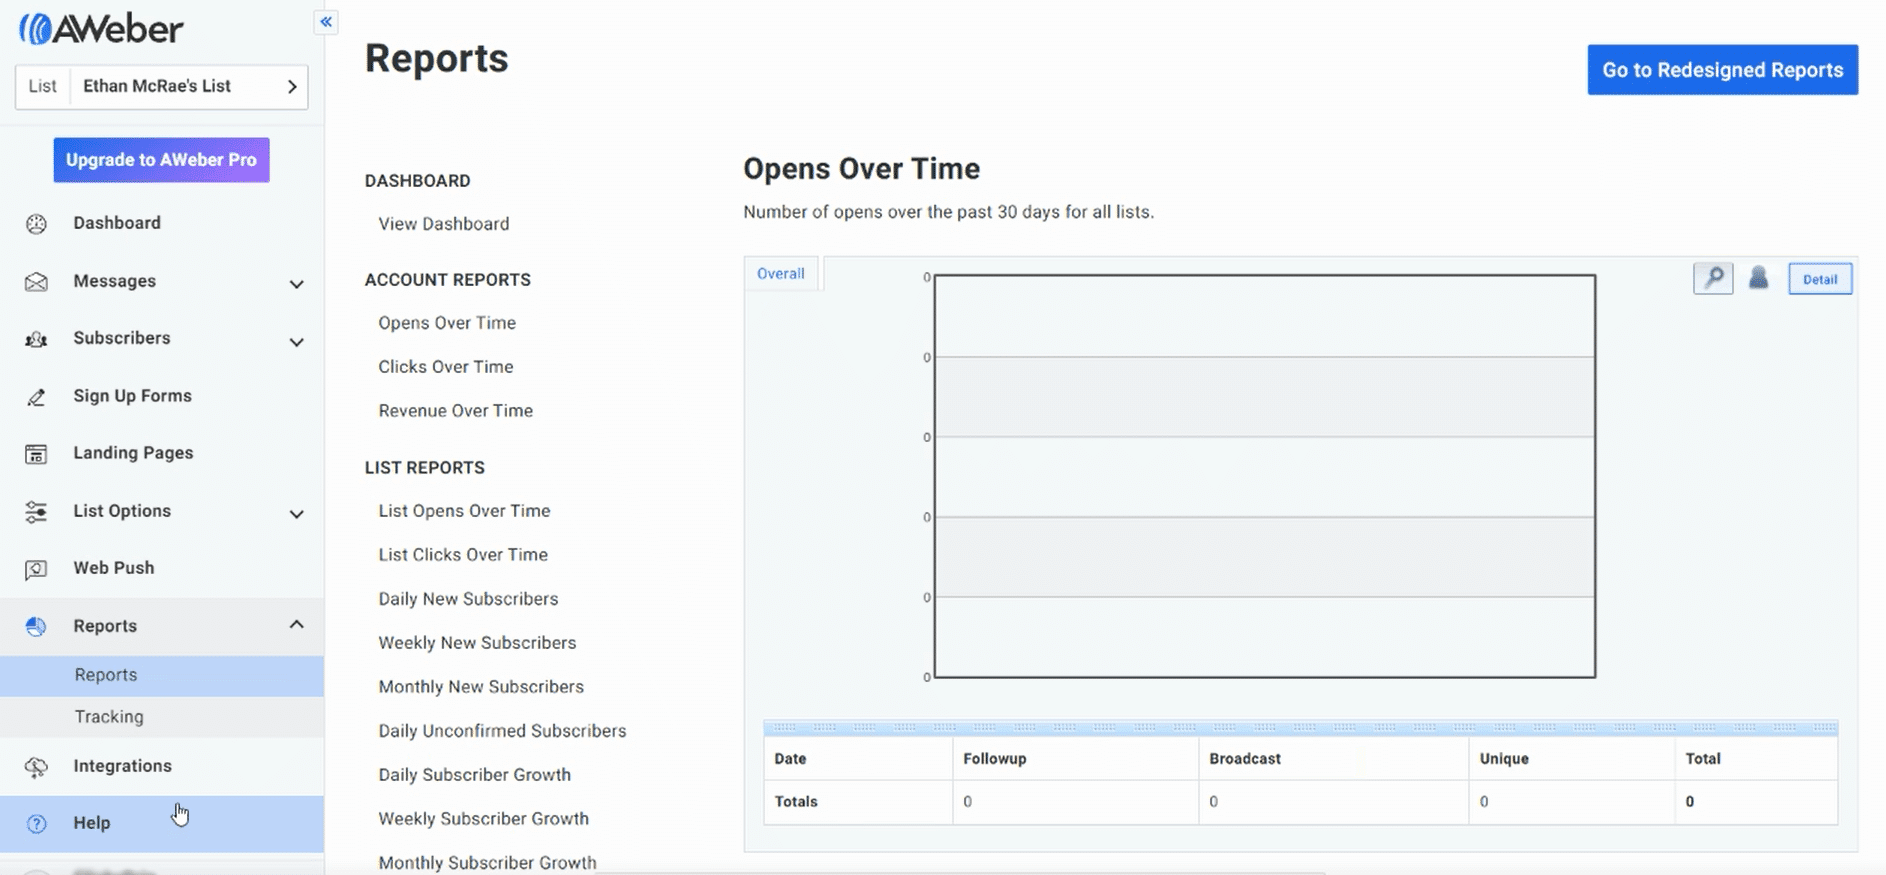
Task: Click the Totals row label
Action: [x=796, y=802]
